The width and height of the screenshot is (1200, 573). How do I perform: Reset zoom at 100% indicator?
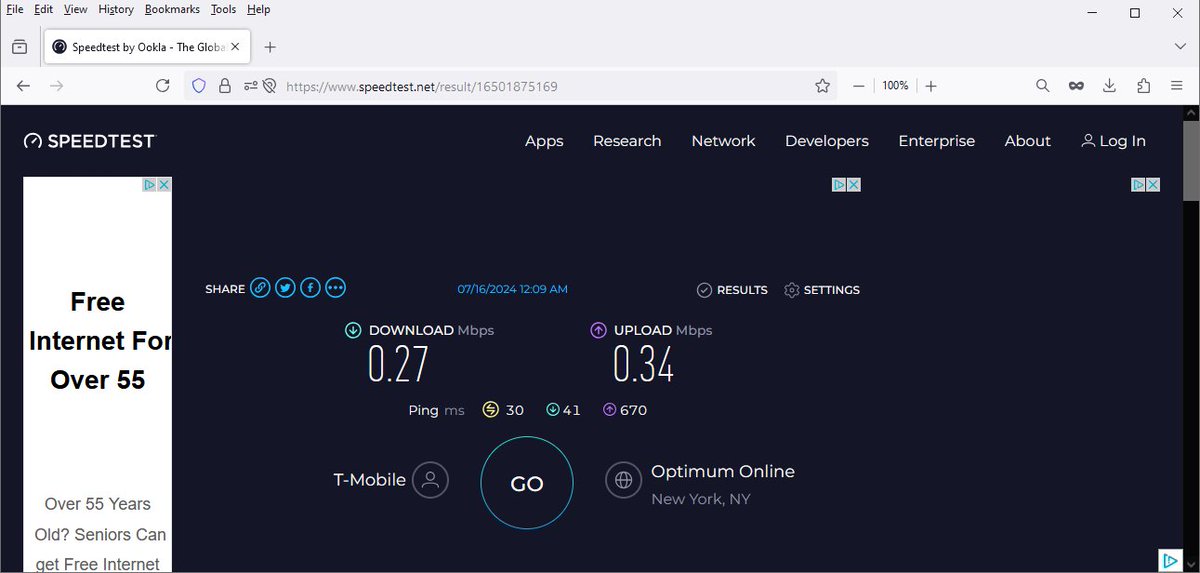[x=895, y=86]
